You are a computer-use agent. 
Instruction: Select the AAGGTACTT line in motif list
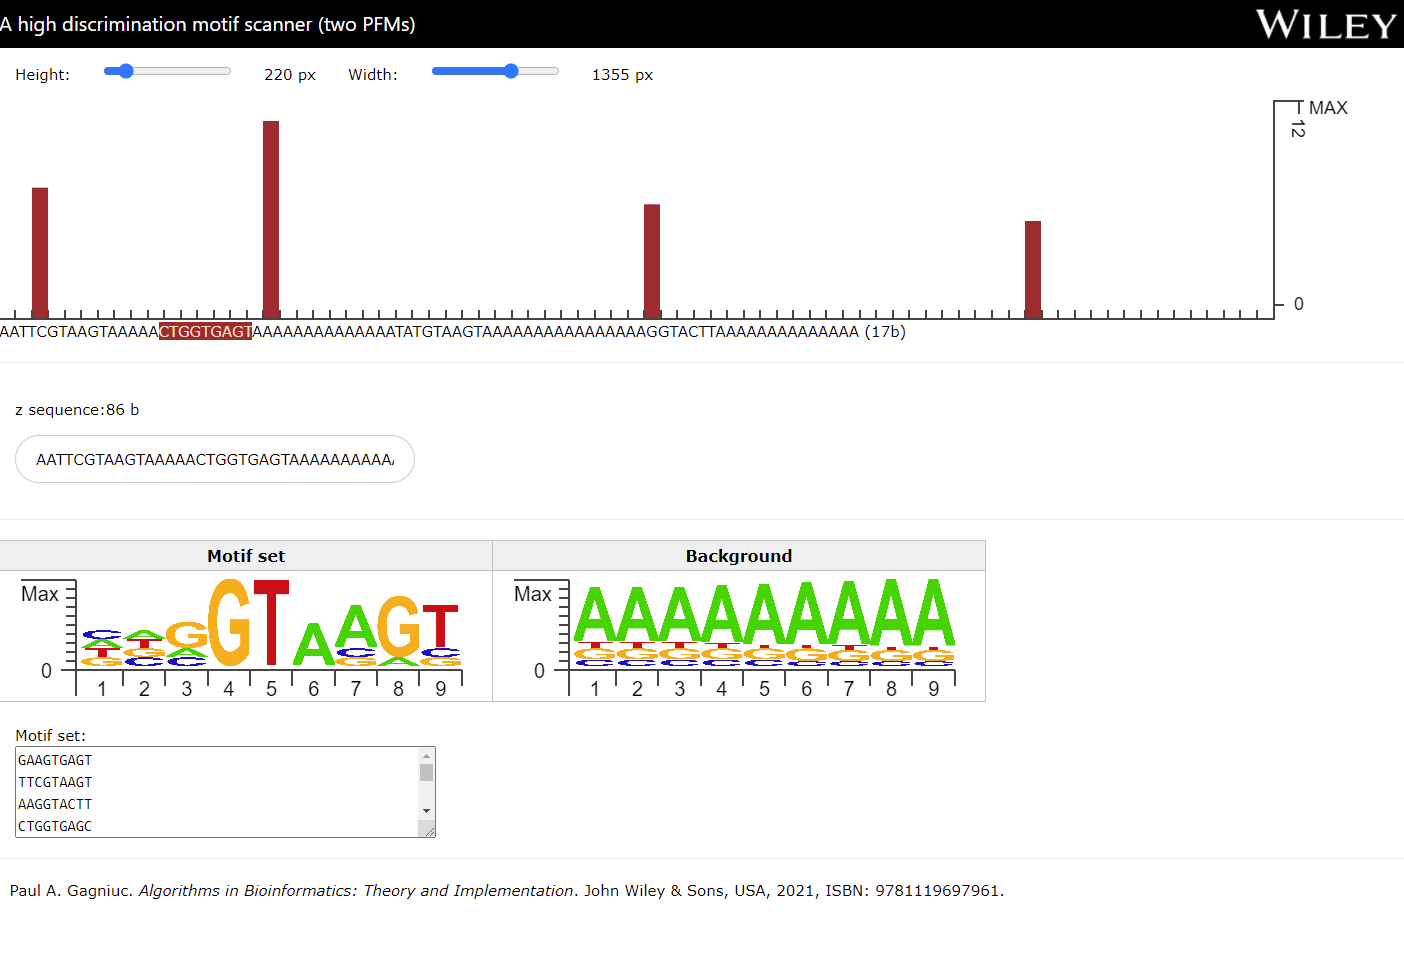pos(55,804)
